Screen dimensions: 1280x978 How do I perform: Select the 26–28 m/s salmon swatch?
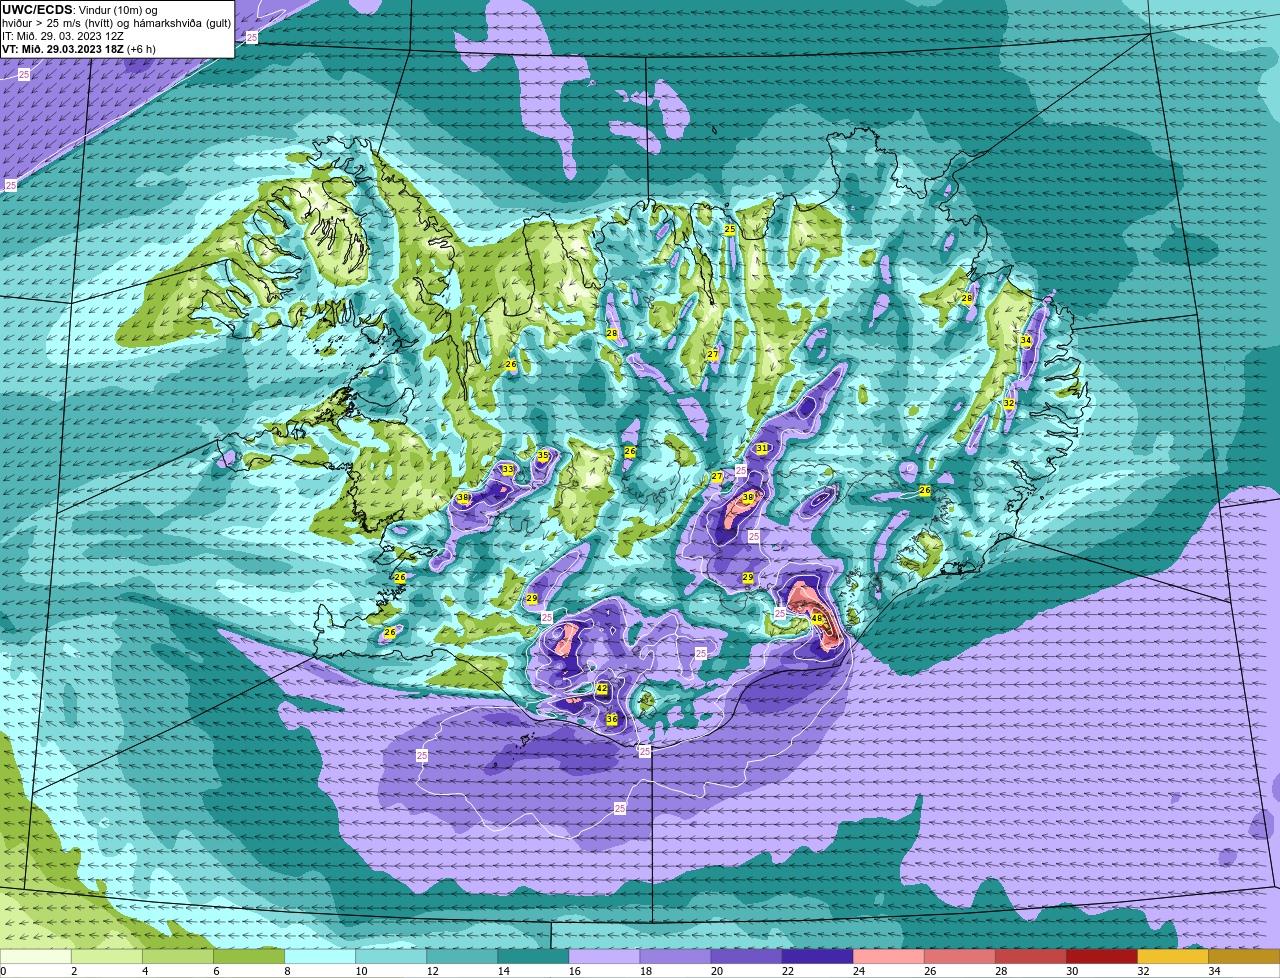(x=961, y=957)
